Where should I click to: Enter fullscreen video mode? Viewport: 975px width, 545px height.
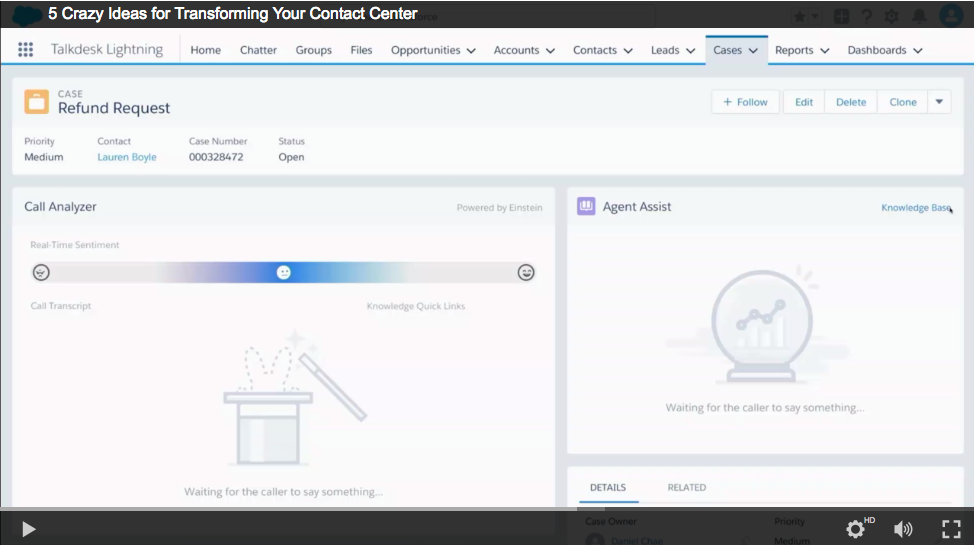pyautogui.click(x=951, y=529)
